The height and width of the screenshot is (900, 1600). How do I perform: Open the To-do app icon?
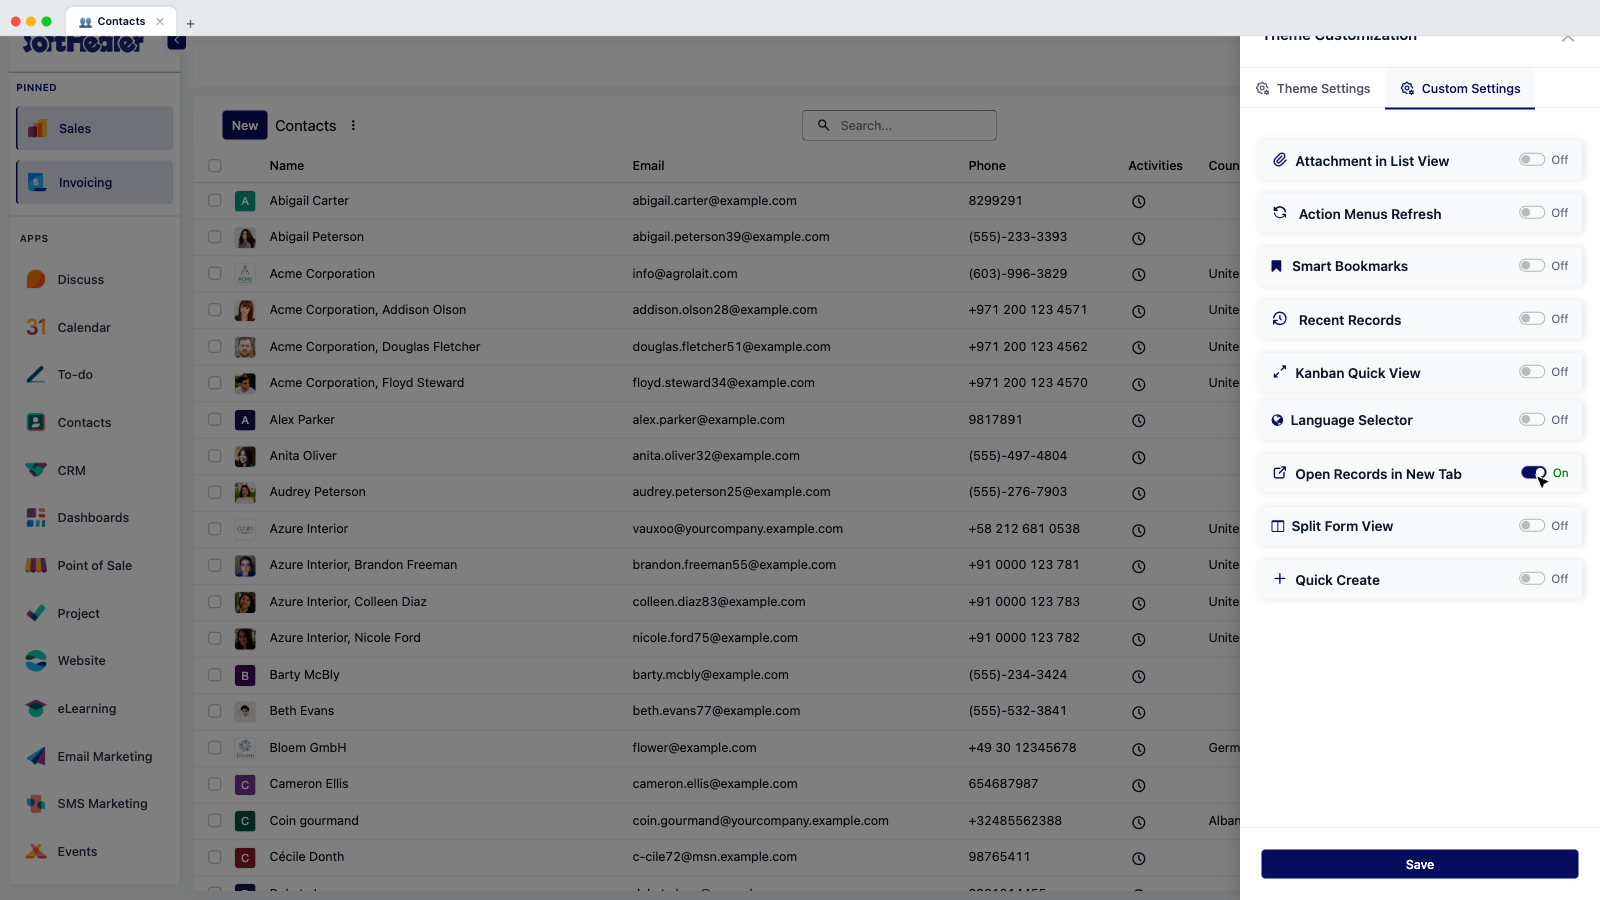pos(36,375)
